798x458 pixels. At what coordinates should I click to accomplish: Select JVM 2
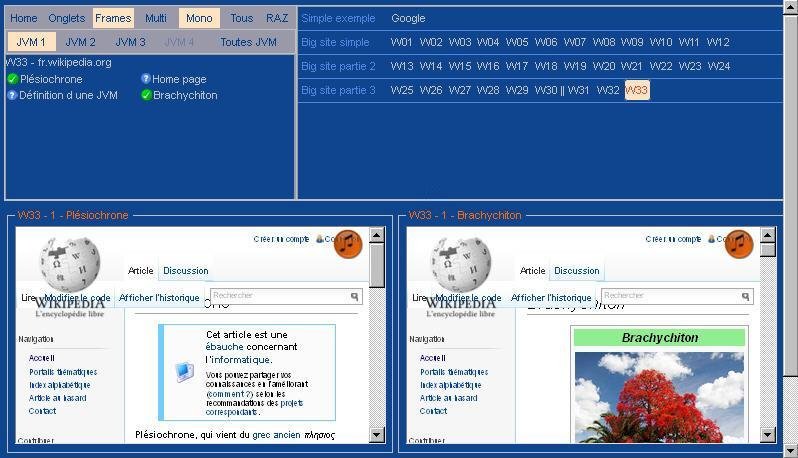click(80, 42)
